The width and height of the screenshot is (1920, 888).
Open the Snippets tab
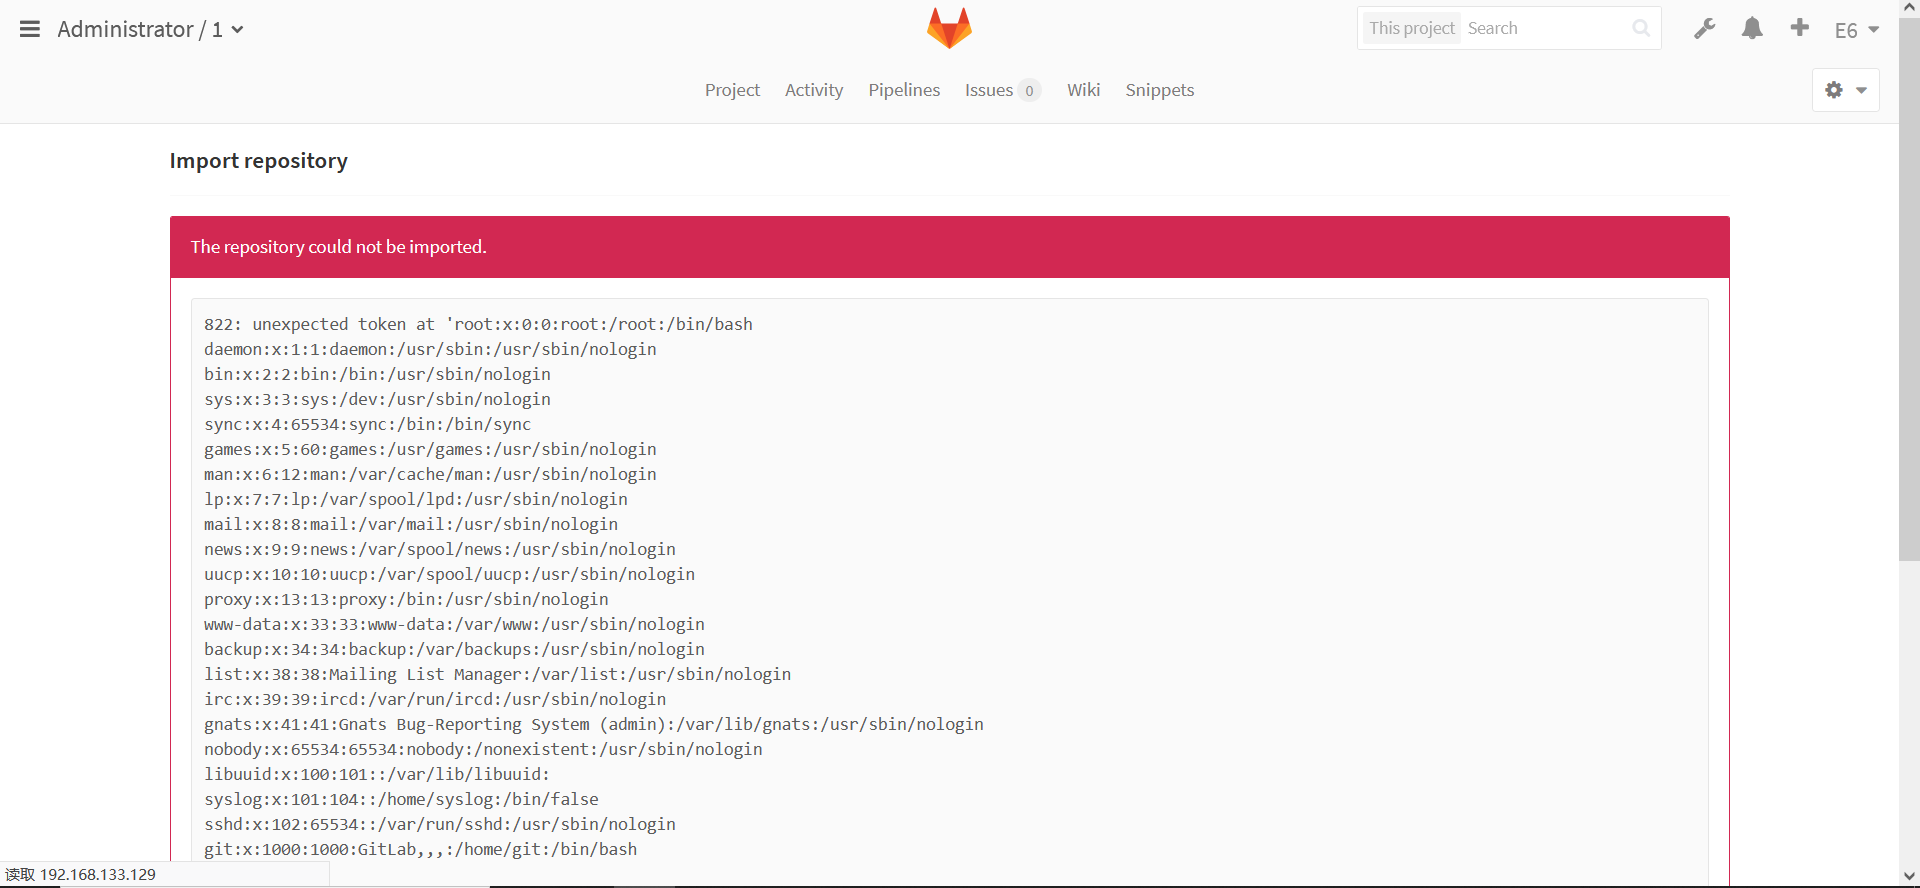(1160, 90)
